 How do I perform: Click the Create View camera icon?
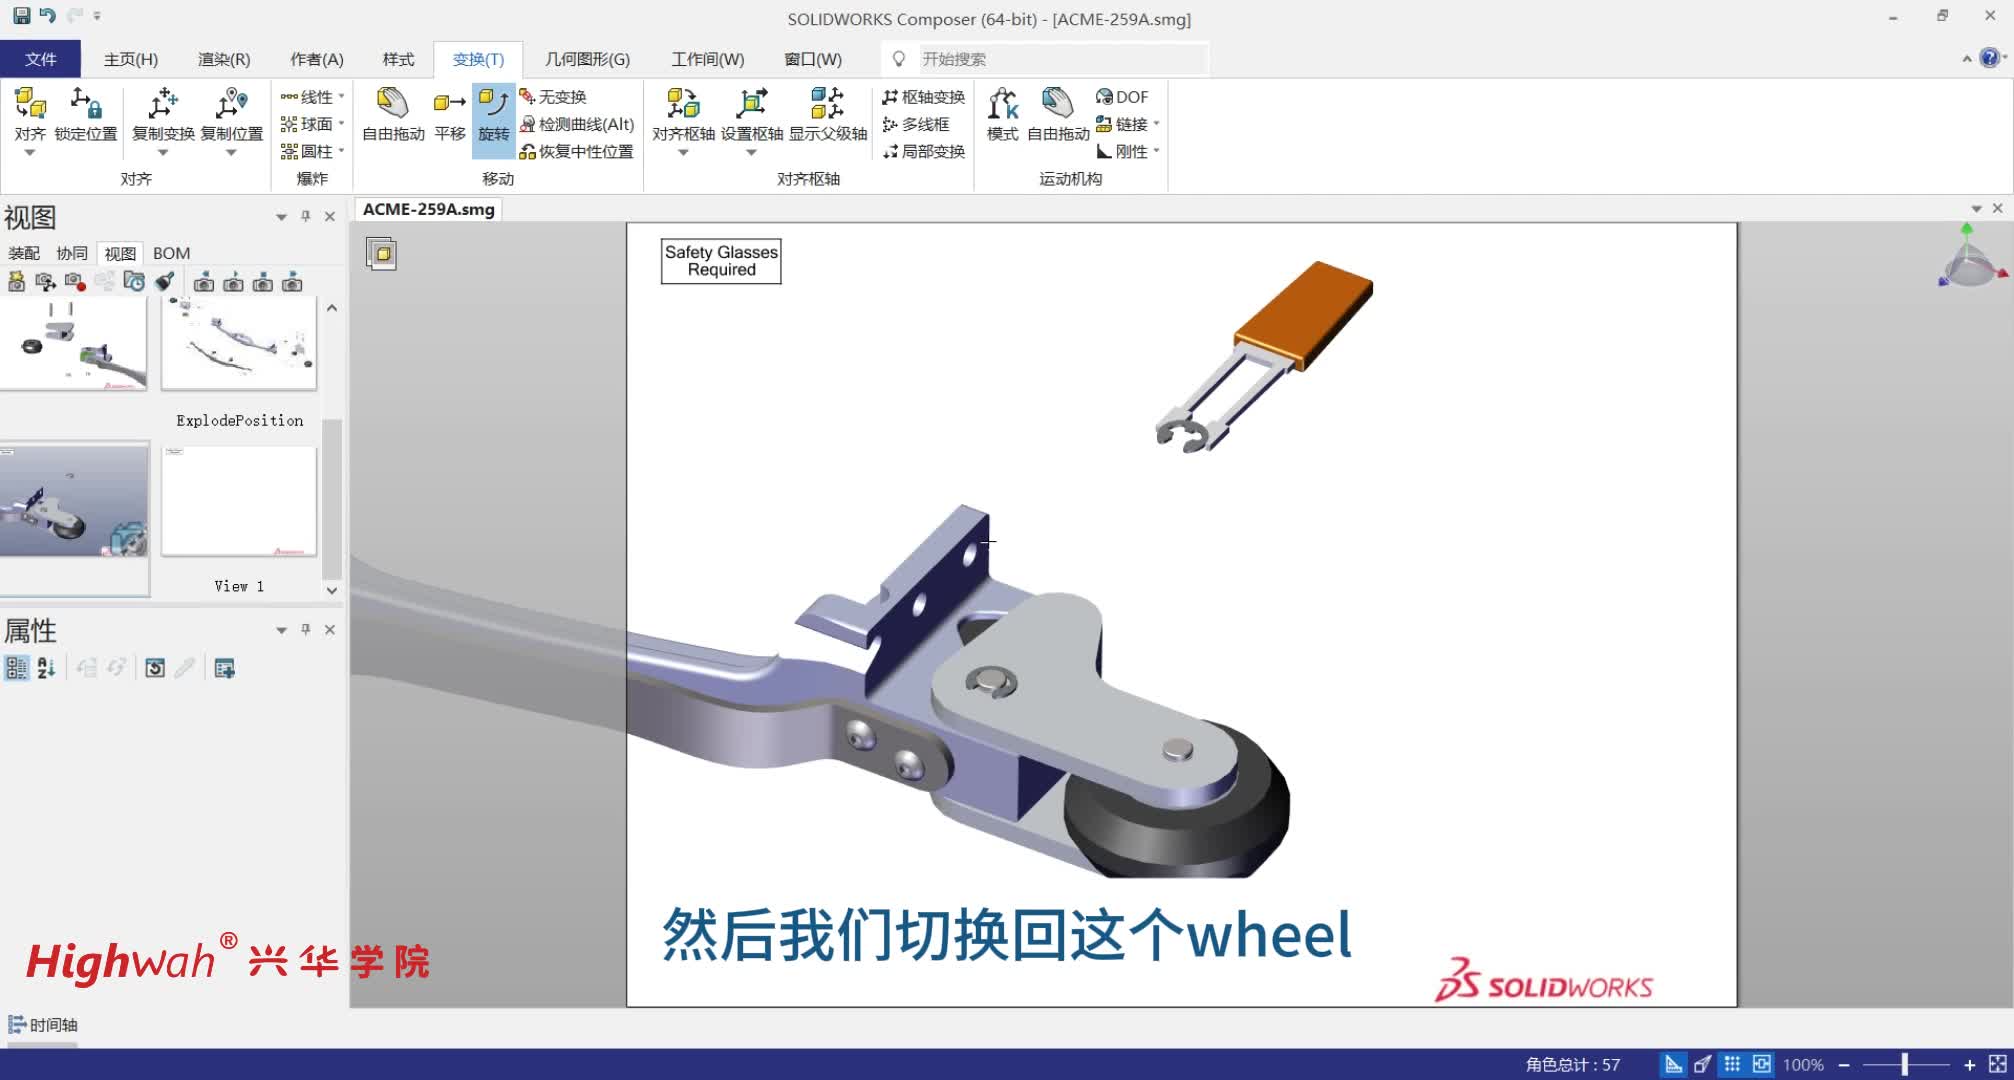click(16, 282)
